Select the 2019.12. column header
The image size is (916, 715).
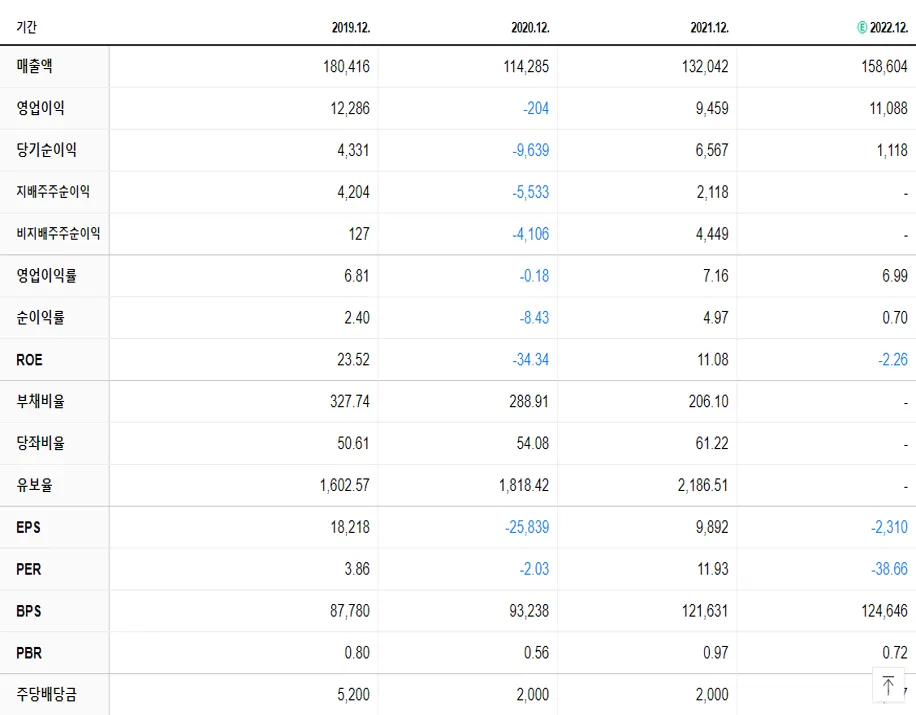(x=351, y=27)
